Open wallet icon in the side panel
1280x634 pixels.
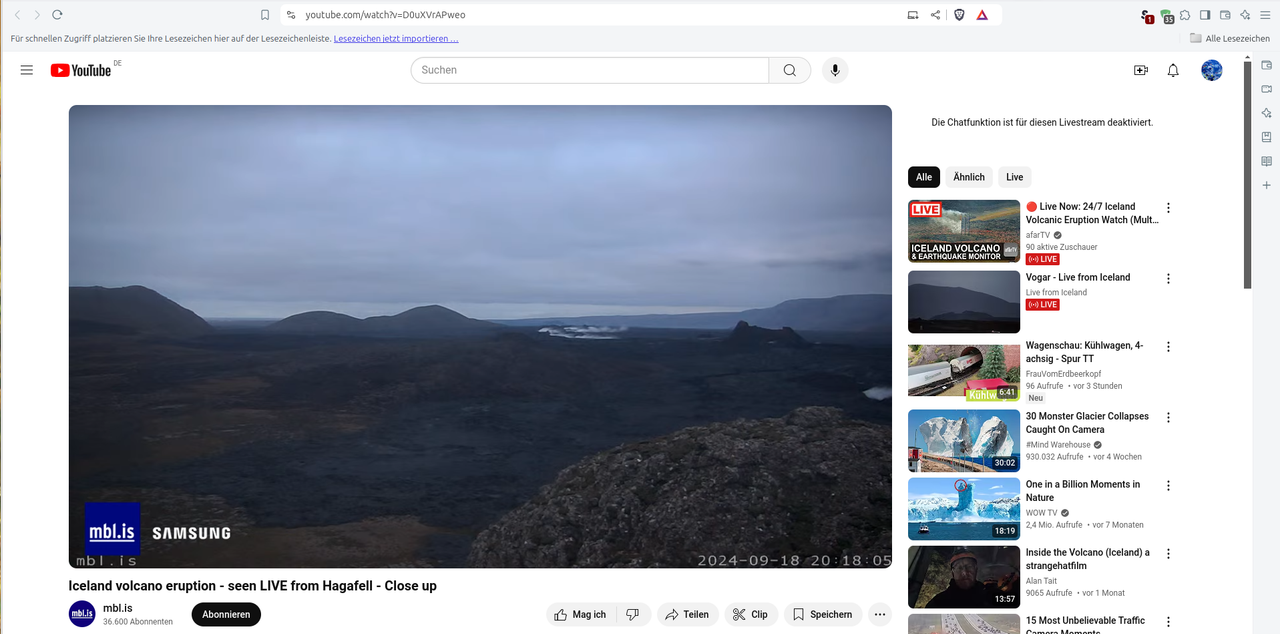pos(1267,65)
